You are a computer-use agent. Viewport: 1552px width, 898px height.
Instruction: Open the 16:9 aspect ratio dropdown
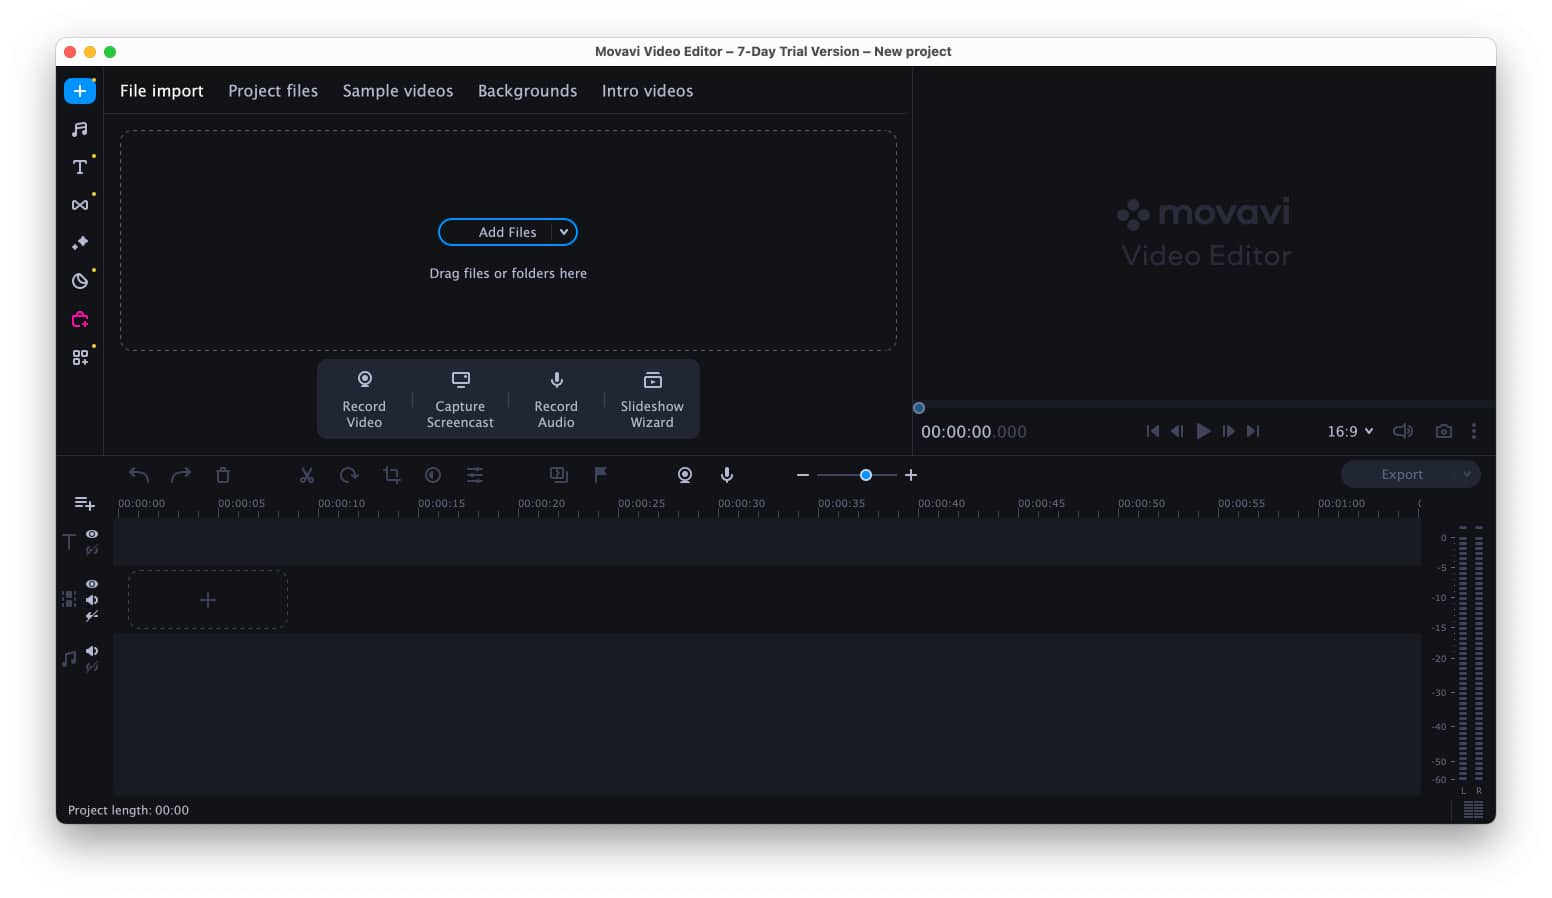[x=1350, y=431]
